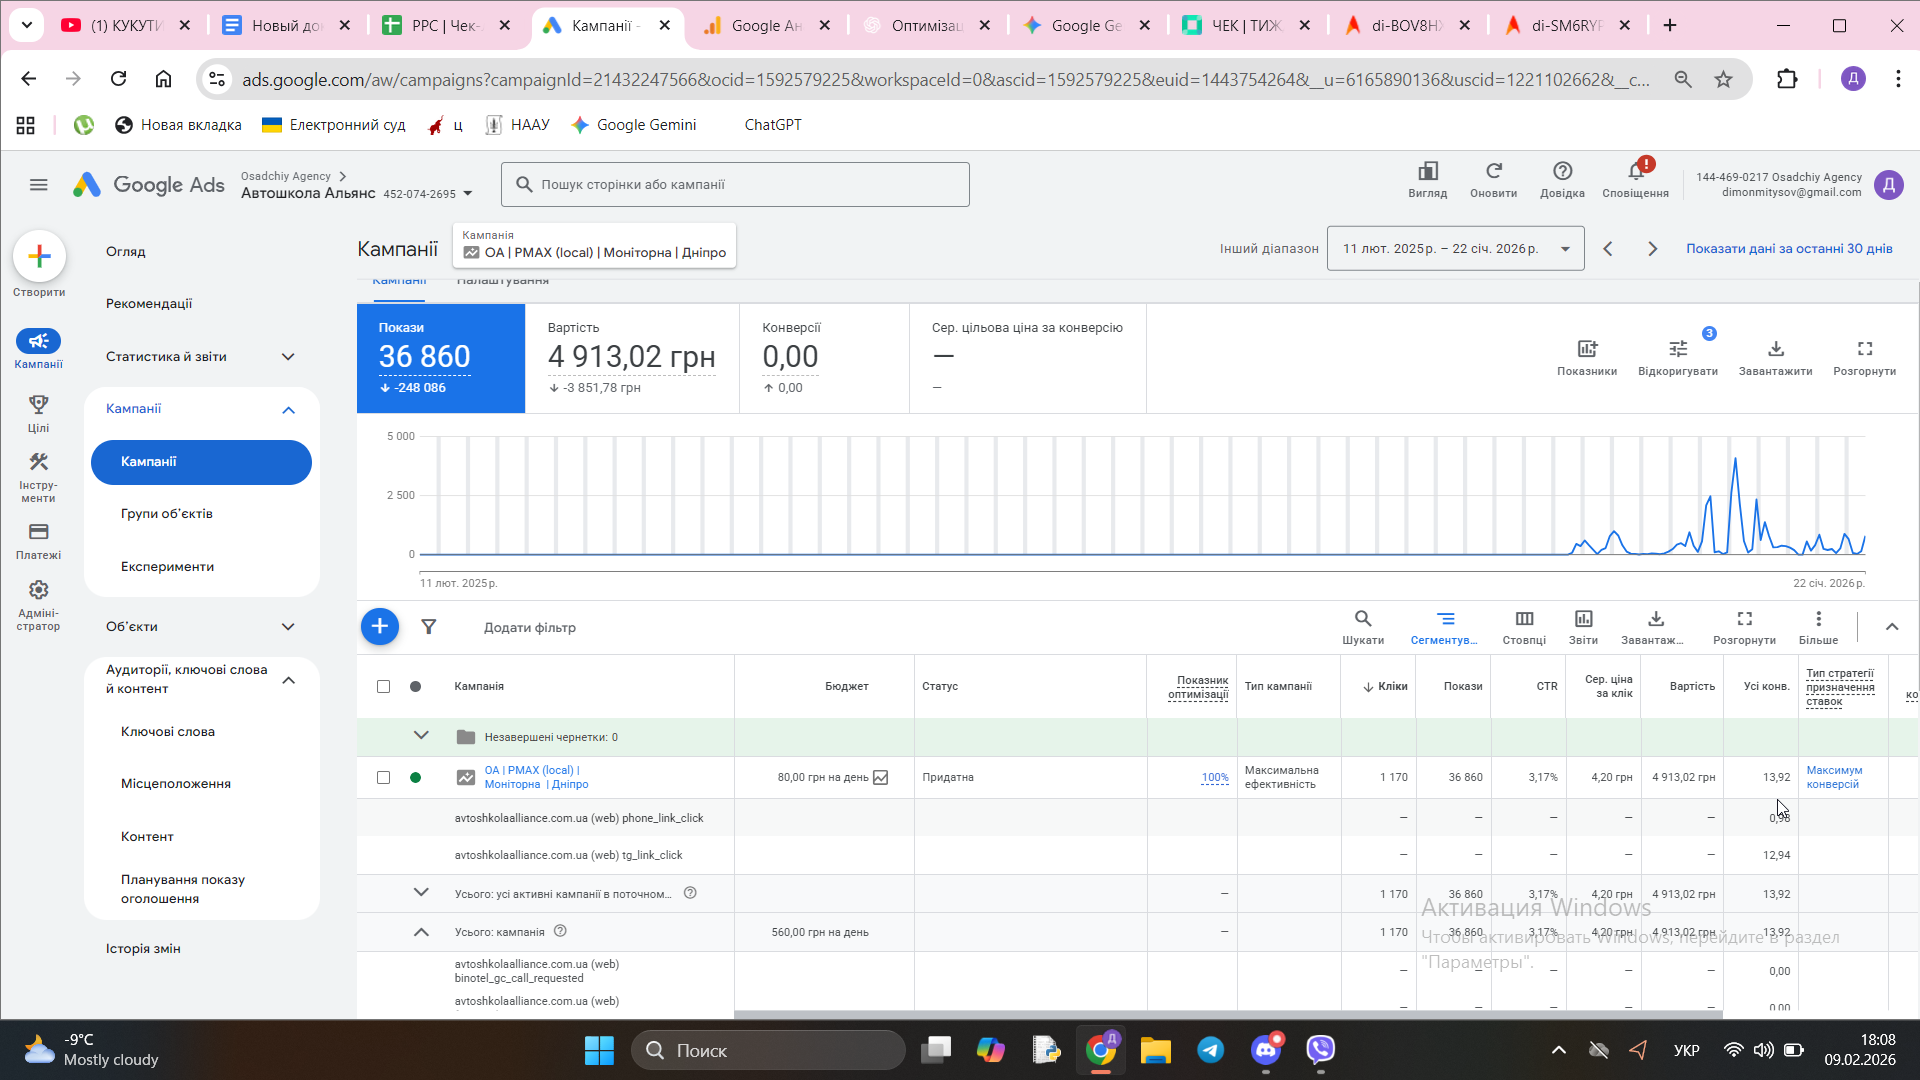1920x1080 pixels.
Task: Click link to show last 30 days data
Action: (1789, 249)
